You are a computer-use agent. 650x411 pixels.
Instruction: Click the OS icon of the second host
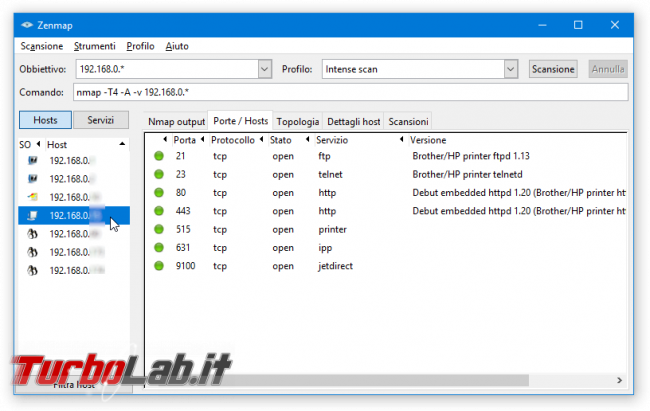point(32,178)
